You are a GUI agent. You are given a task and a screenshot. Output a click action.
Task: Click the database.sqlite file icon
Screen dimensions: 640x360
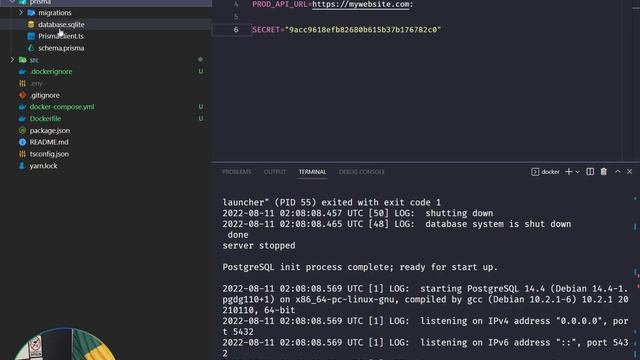(x=31, y=24)
